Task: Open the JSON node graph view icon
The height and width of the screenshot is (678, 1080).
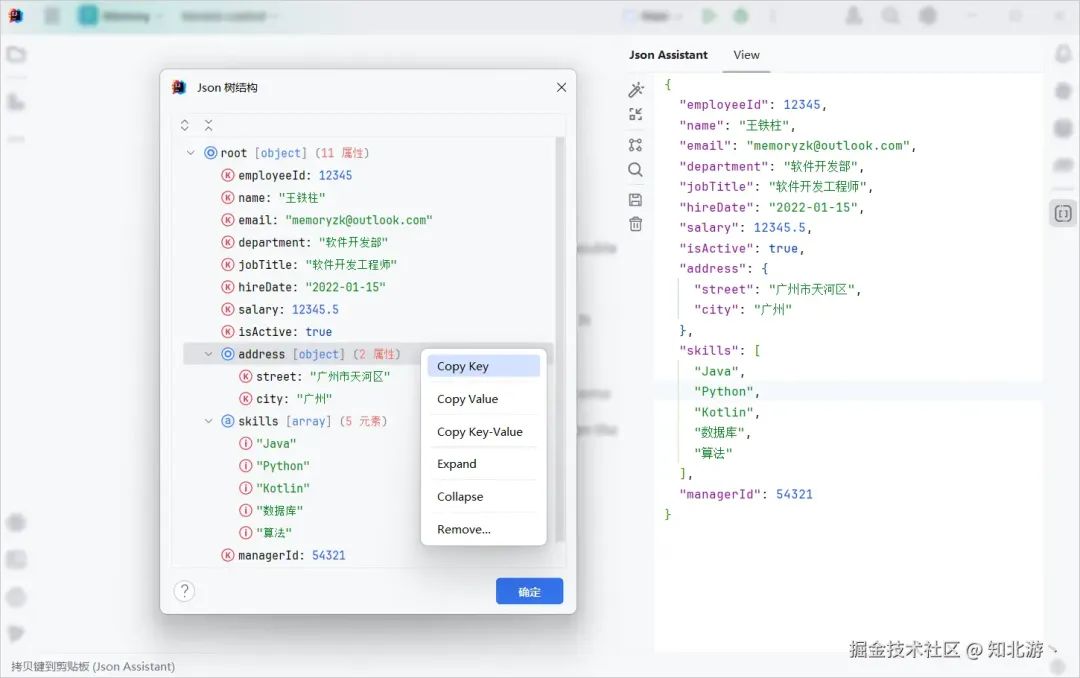Action: tap(636, 143)
